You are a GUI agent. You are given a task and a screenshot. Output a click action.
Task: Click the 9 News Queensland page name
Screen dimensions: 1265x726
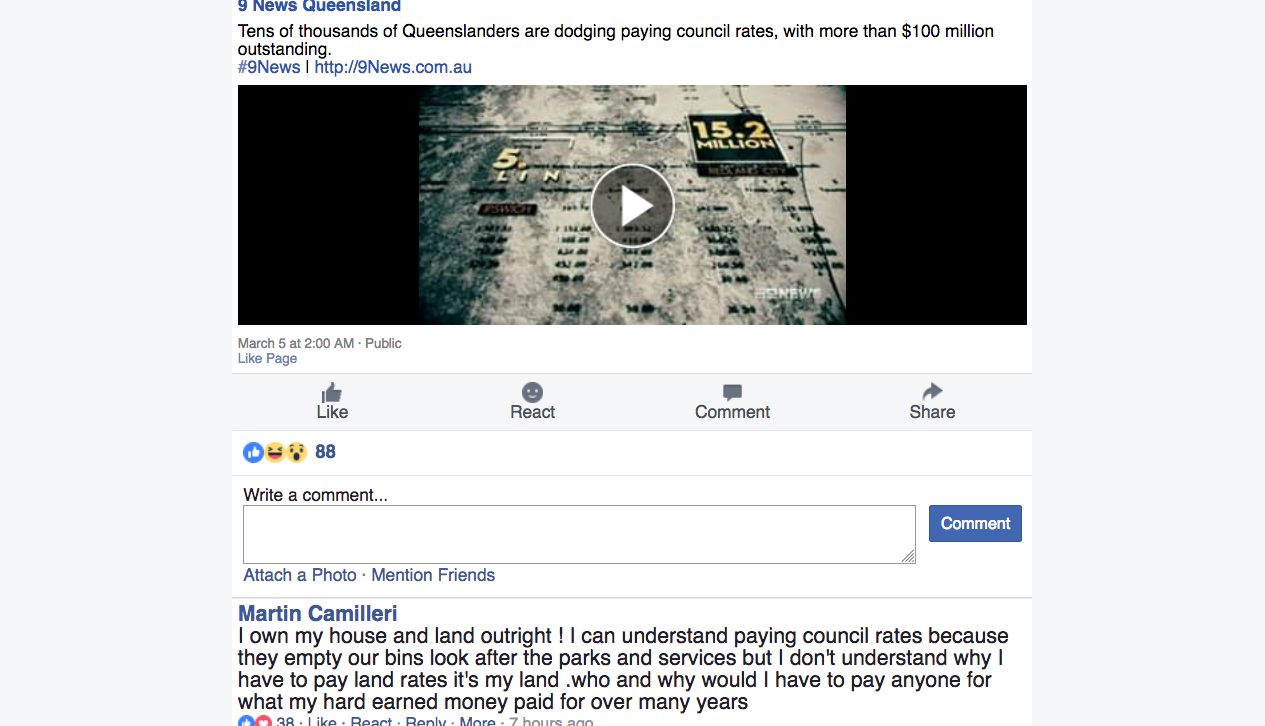(x=319, y=6)
